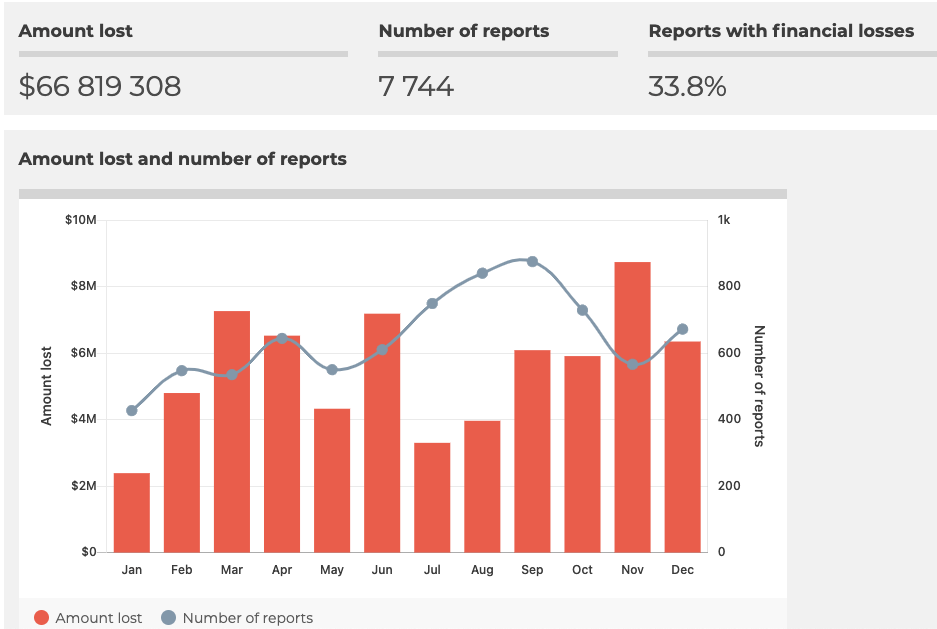Click the August amount lost bar

click(x=482, y=486)
